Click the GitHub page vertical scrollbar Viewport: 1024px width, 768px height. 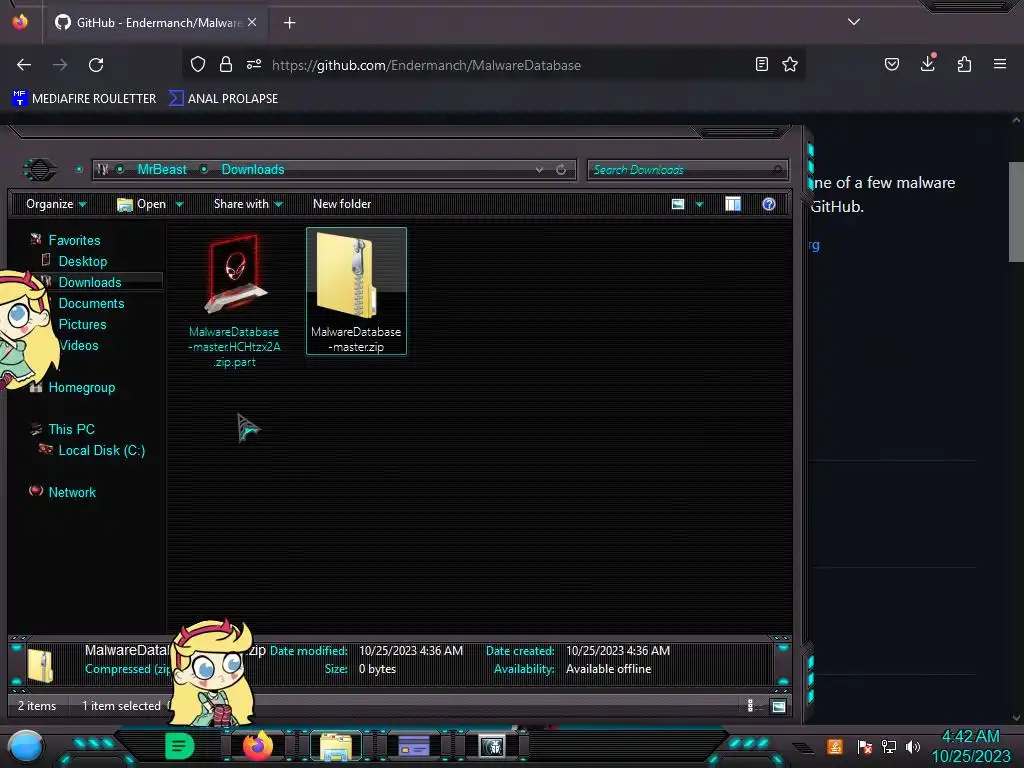click(1016, 212)
